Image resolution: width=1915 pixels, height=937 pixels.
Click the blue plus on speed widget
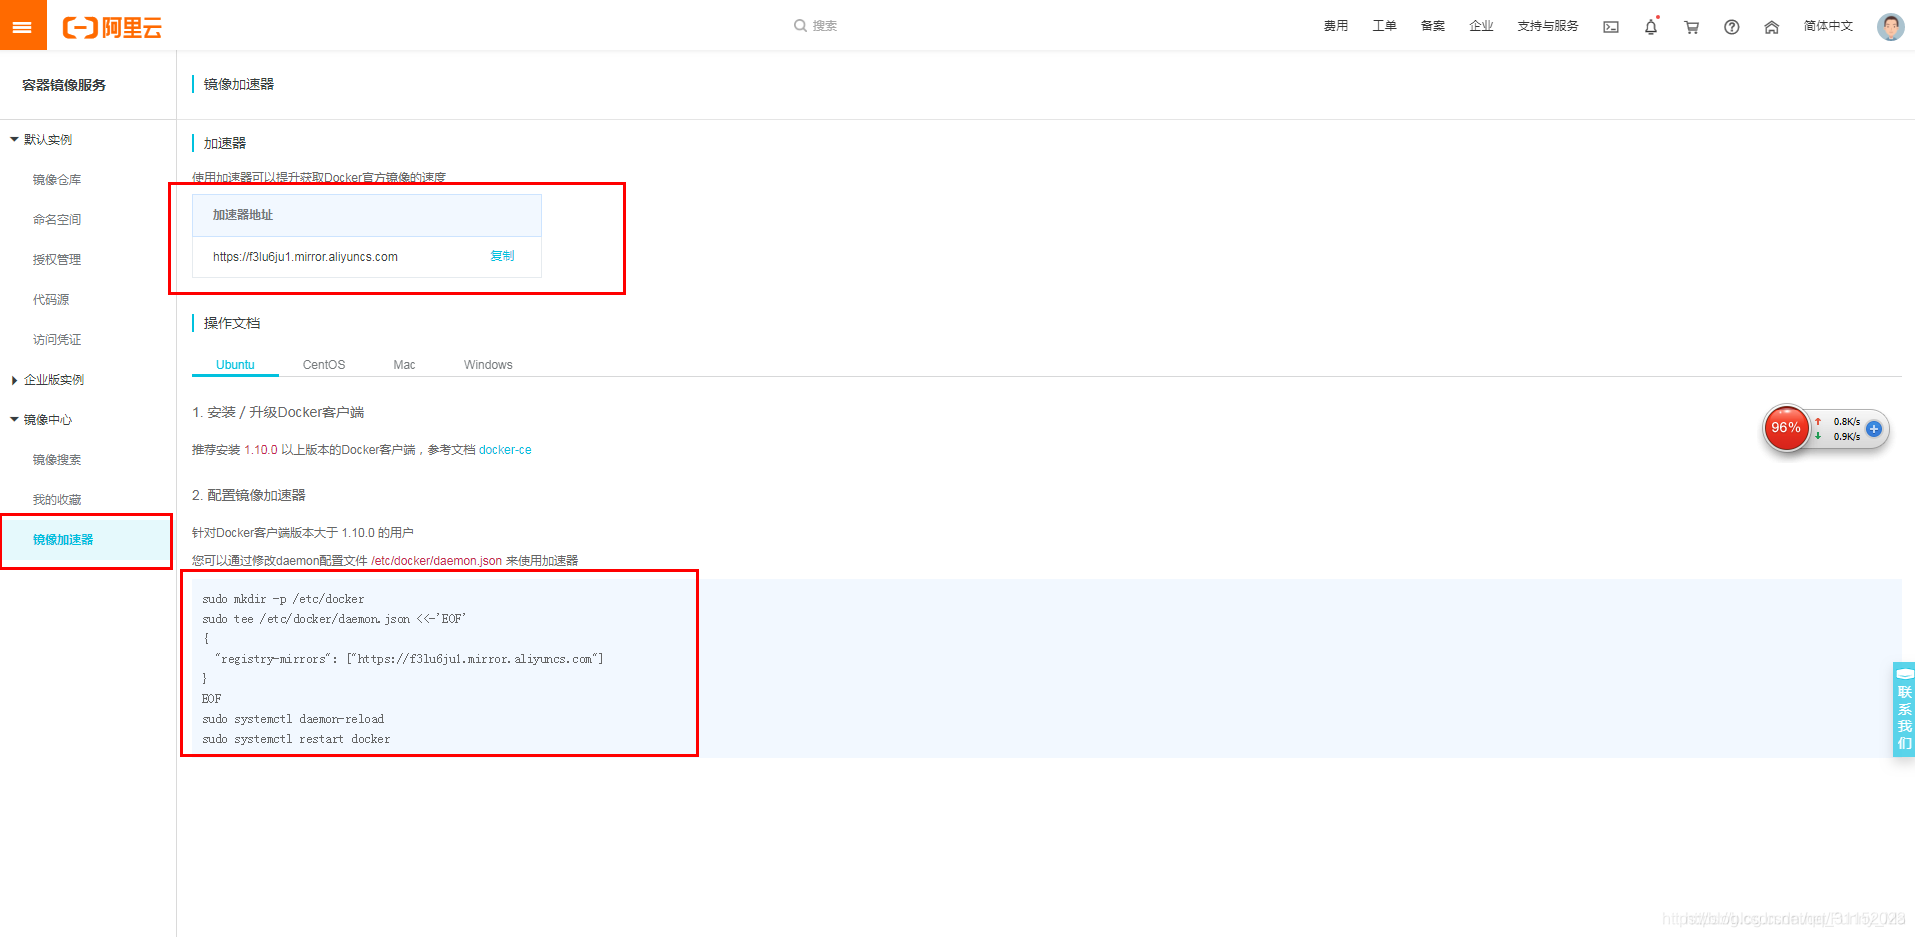pos(1874,429)
